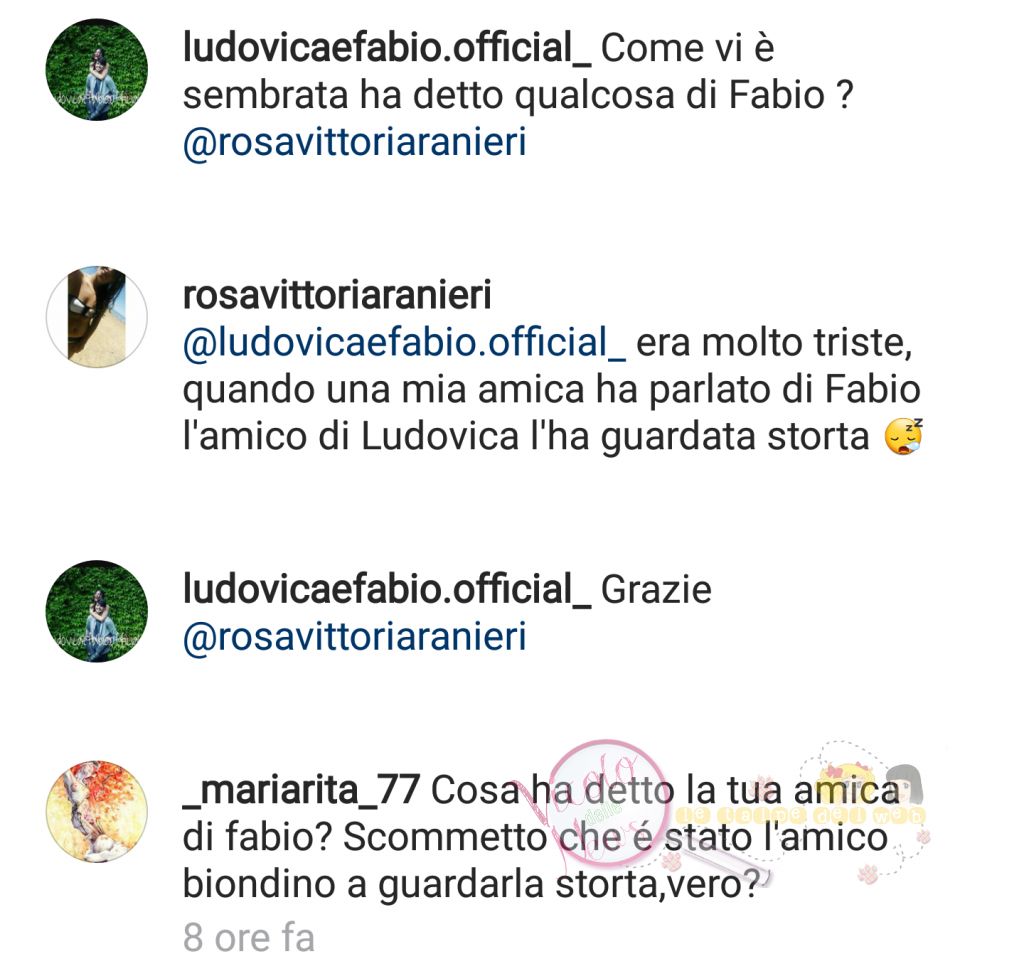The width and height of the screenshot is (1024, 976).
Task: Open ludovicaefabio.official_ username beside Grazie
Action: point(387,589)
